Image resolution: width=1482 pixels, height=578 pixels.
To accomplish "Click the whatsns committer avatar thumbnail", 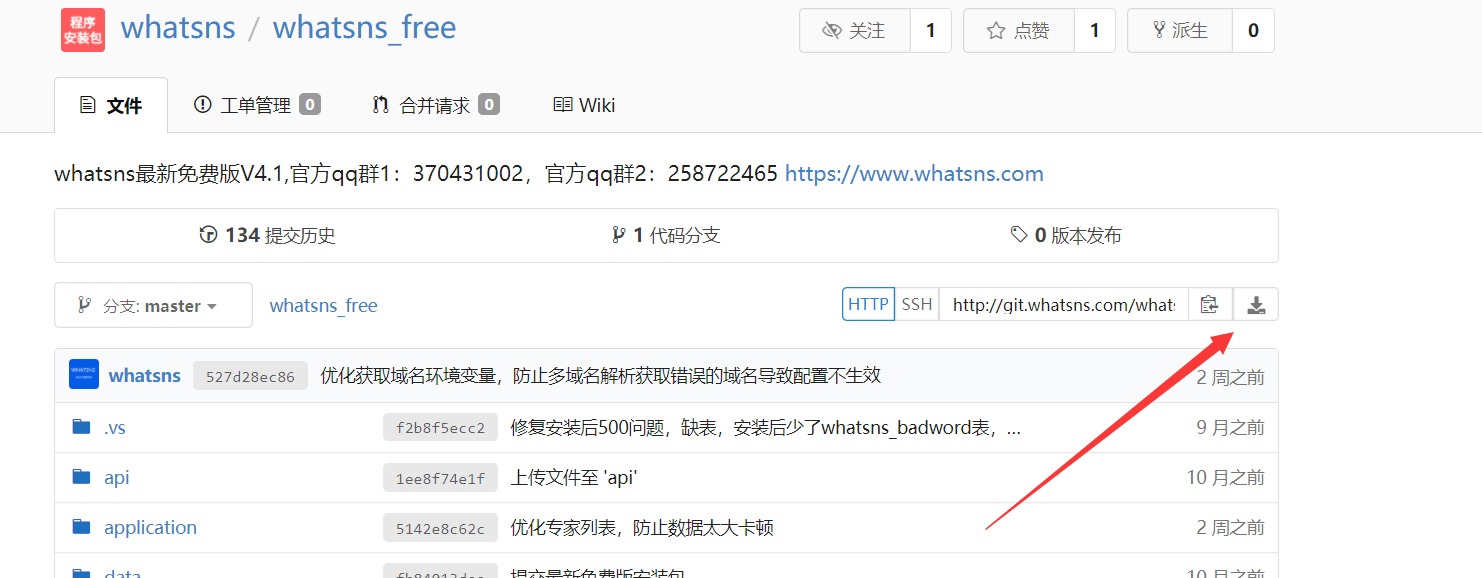I will click(x=84, y=375).
